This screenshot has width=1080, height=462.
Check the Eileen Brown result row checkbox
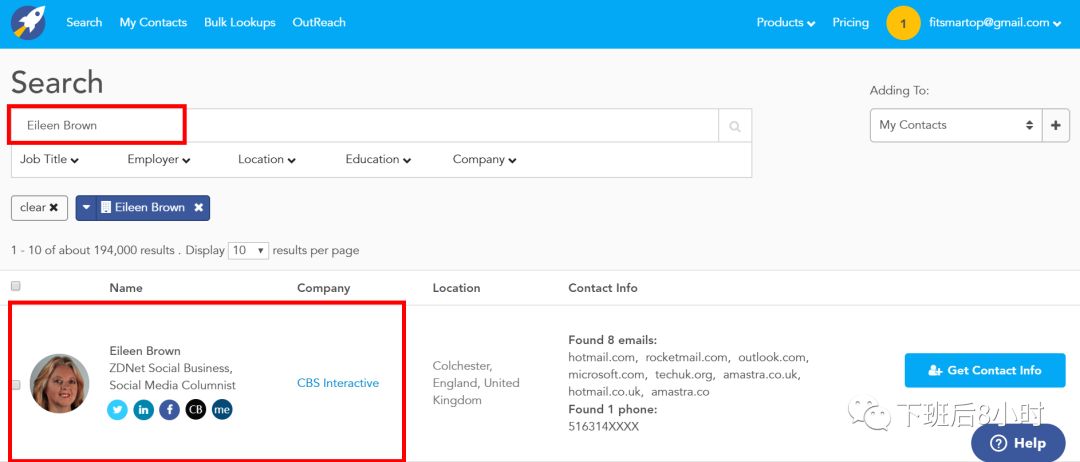click(15, 384)
